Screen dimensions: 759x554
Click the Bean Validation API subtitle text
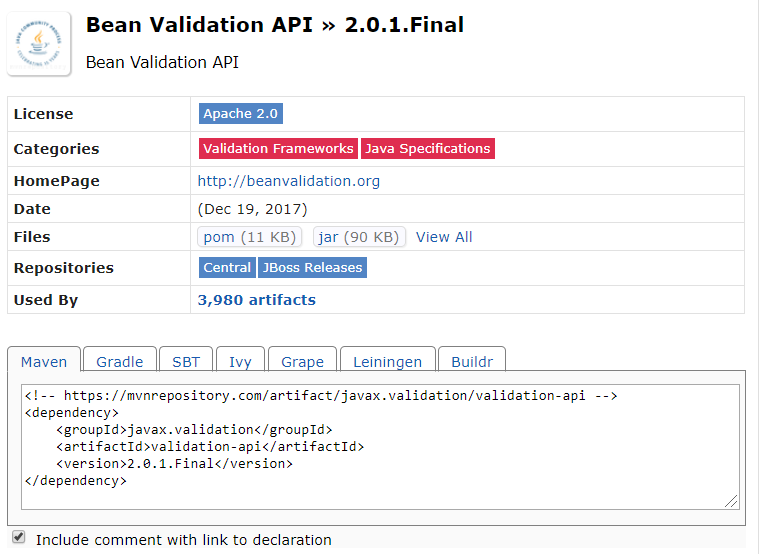[162, 62]
